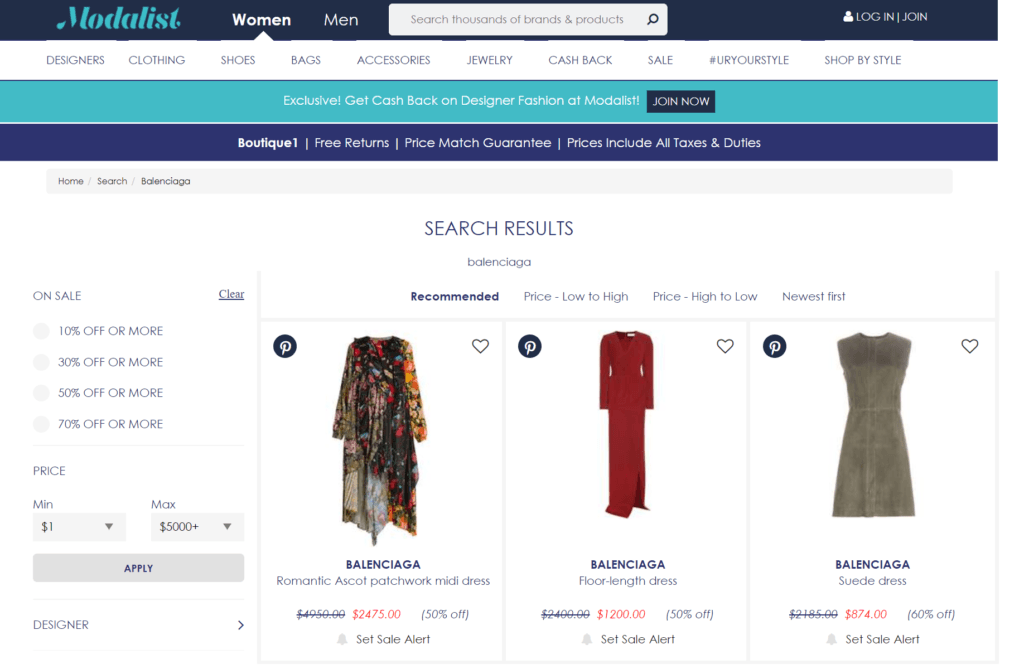1024x669 pixels.
Task: Heart the Suede dress
Action: (x=969, y=346)
